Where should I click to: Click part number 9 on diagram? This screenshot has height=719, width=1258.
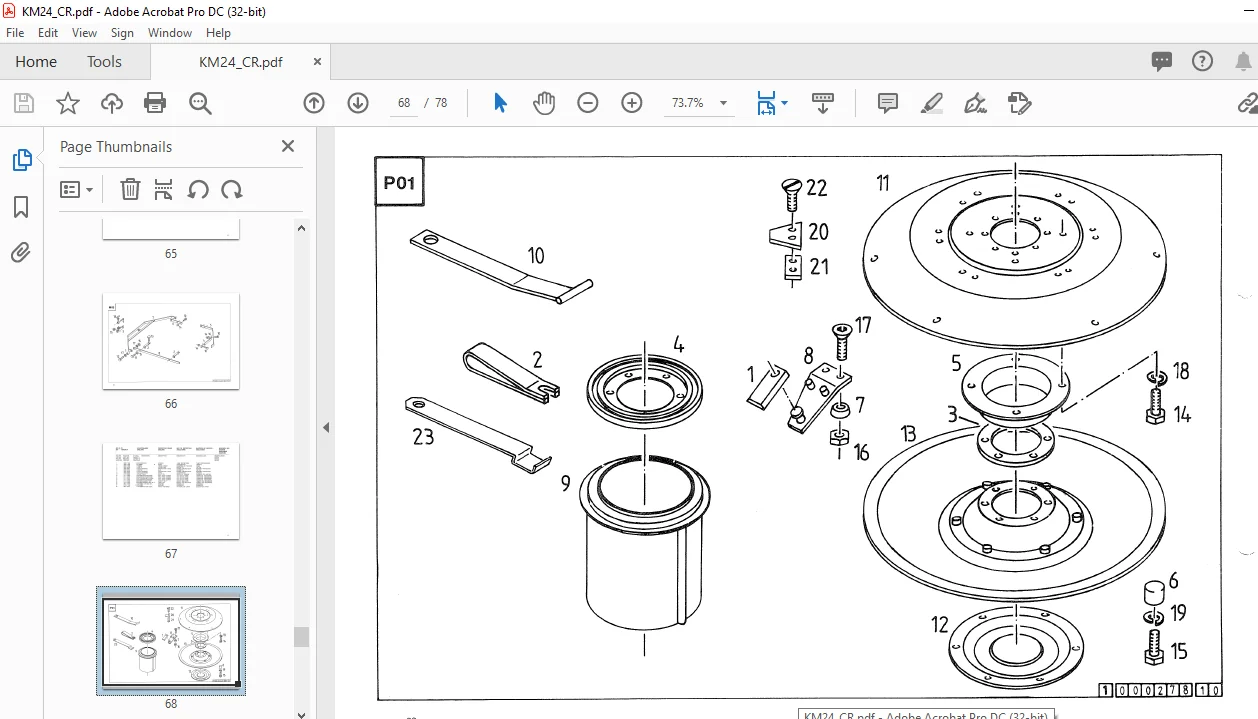click(x=565, y=483)
